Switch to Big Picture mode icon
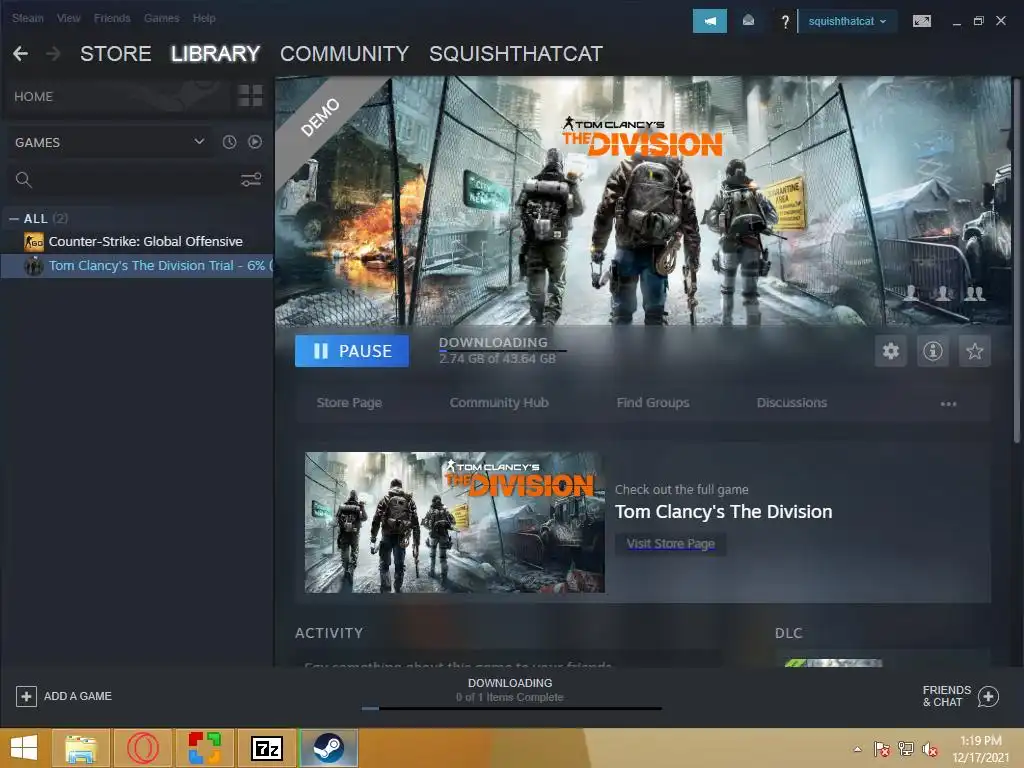The image size is (1024, 768). click(x=921, y=21)
